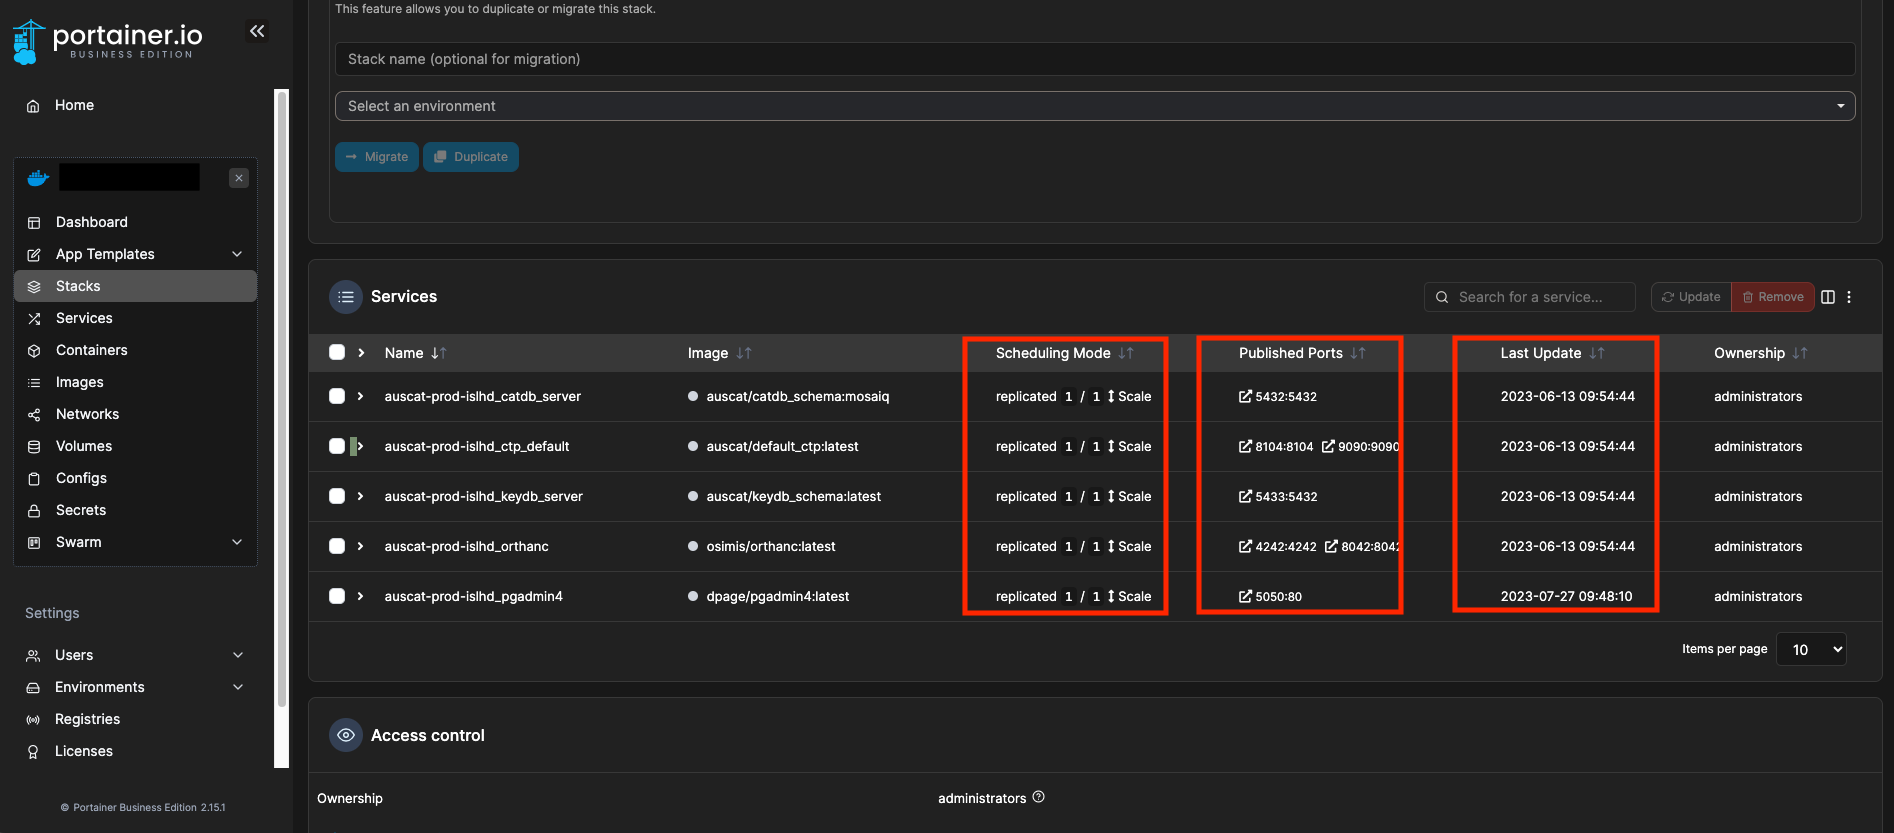The width and height of the screenshot is (1894, 833).
Task: Open Secrets in the sidebar
Action: click(135, 510)
